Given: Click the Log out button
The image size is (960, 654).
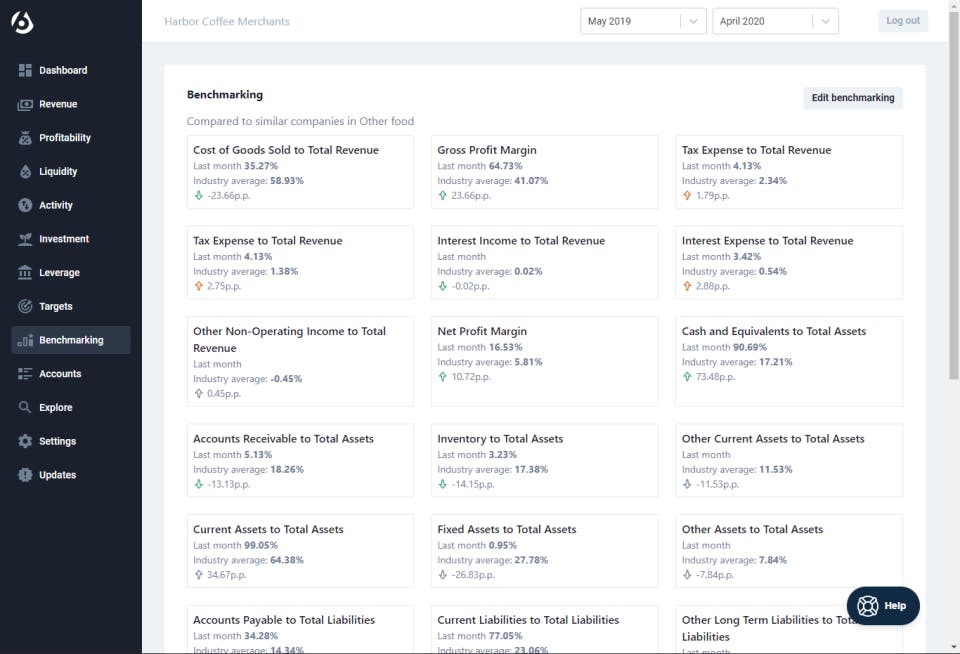Looking at the screenshot, I should pyautogui.click(x=903, y=21).
